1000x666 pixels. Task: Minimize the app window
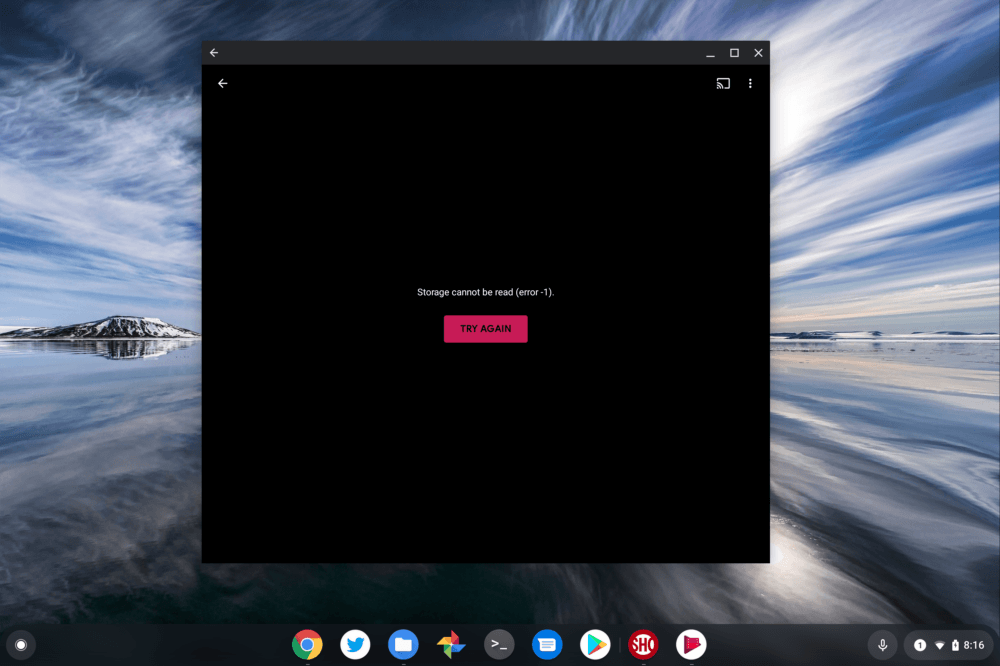[x=710, y=54]
